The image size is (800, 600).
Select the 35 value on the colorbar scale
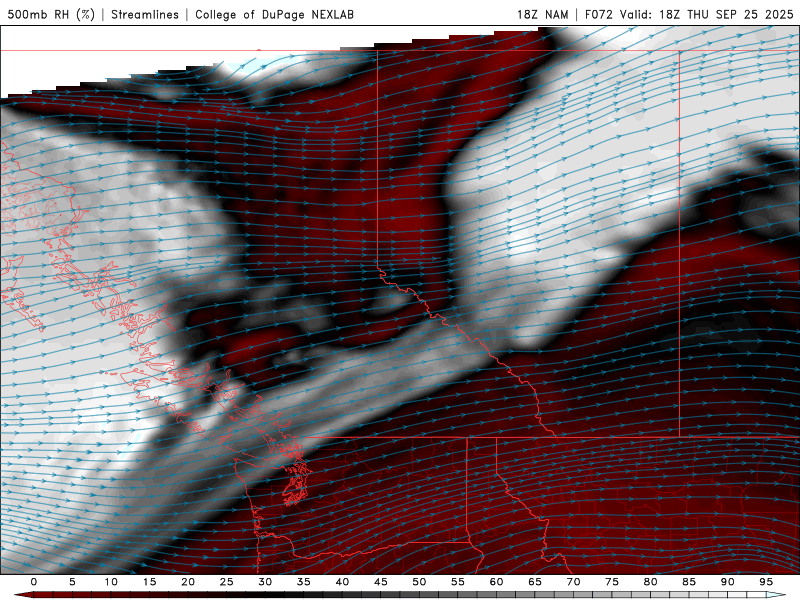pos(304,582)
